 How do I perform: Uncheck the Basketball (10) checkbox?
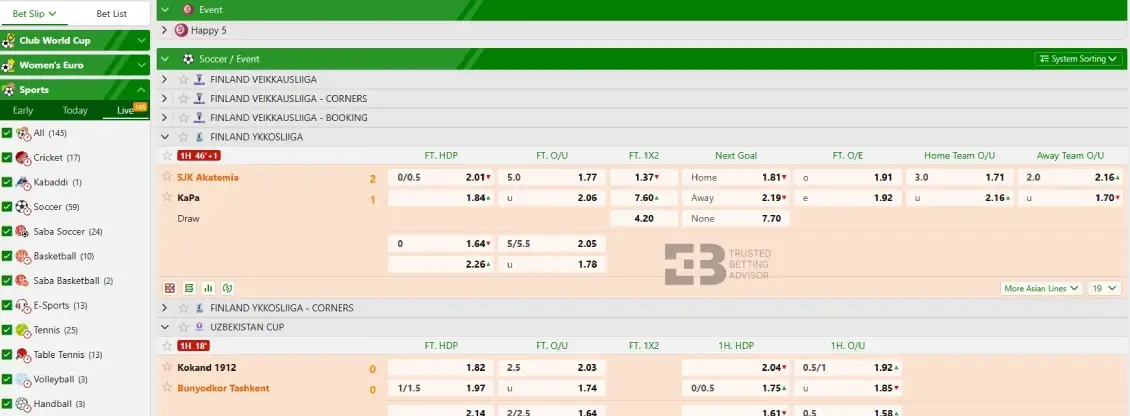[x=7, y=256]
